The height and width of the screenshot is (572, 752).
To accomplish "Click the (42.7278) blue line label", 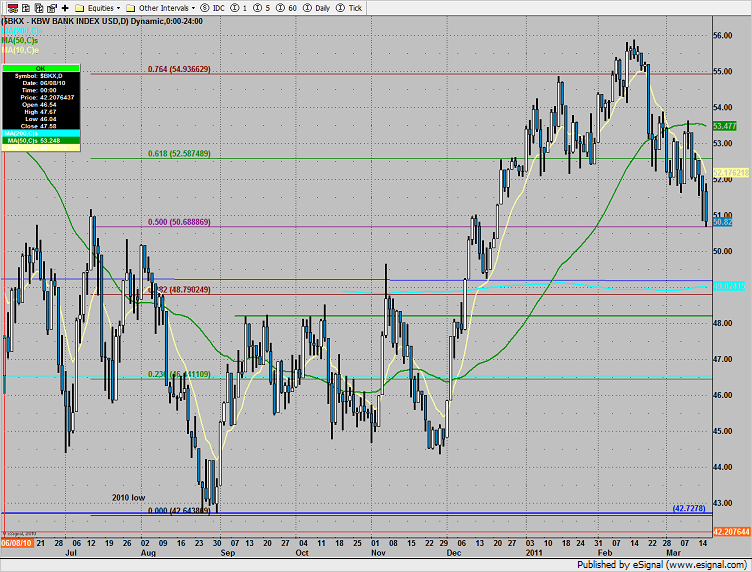I will 689,508.
